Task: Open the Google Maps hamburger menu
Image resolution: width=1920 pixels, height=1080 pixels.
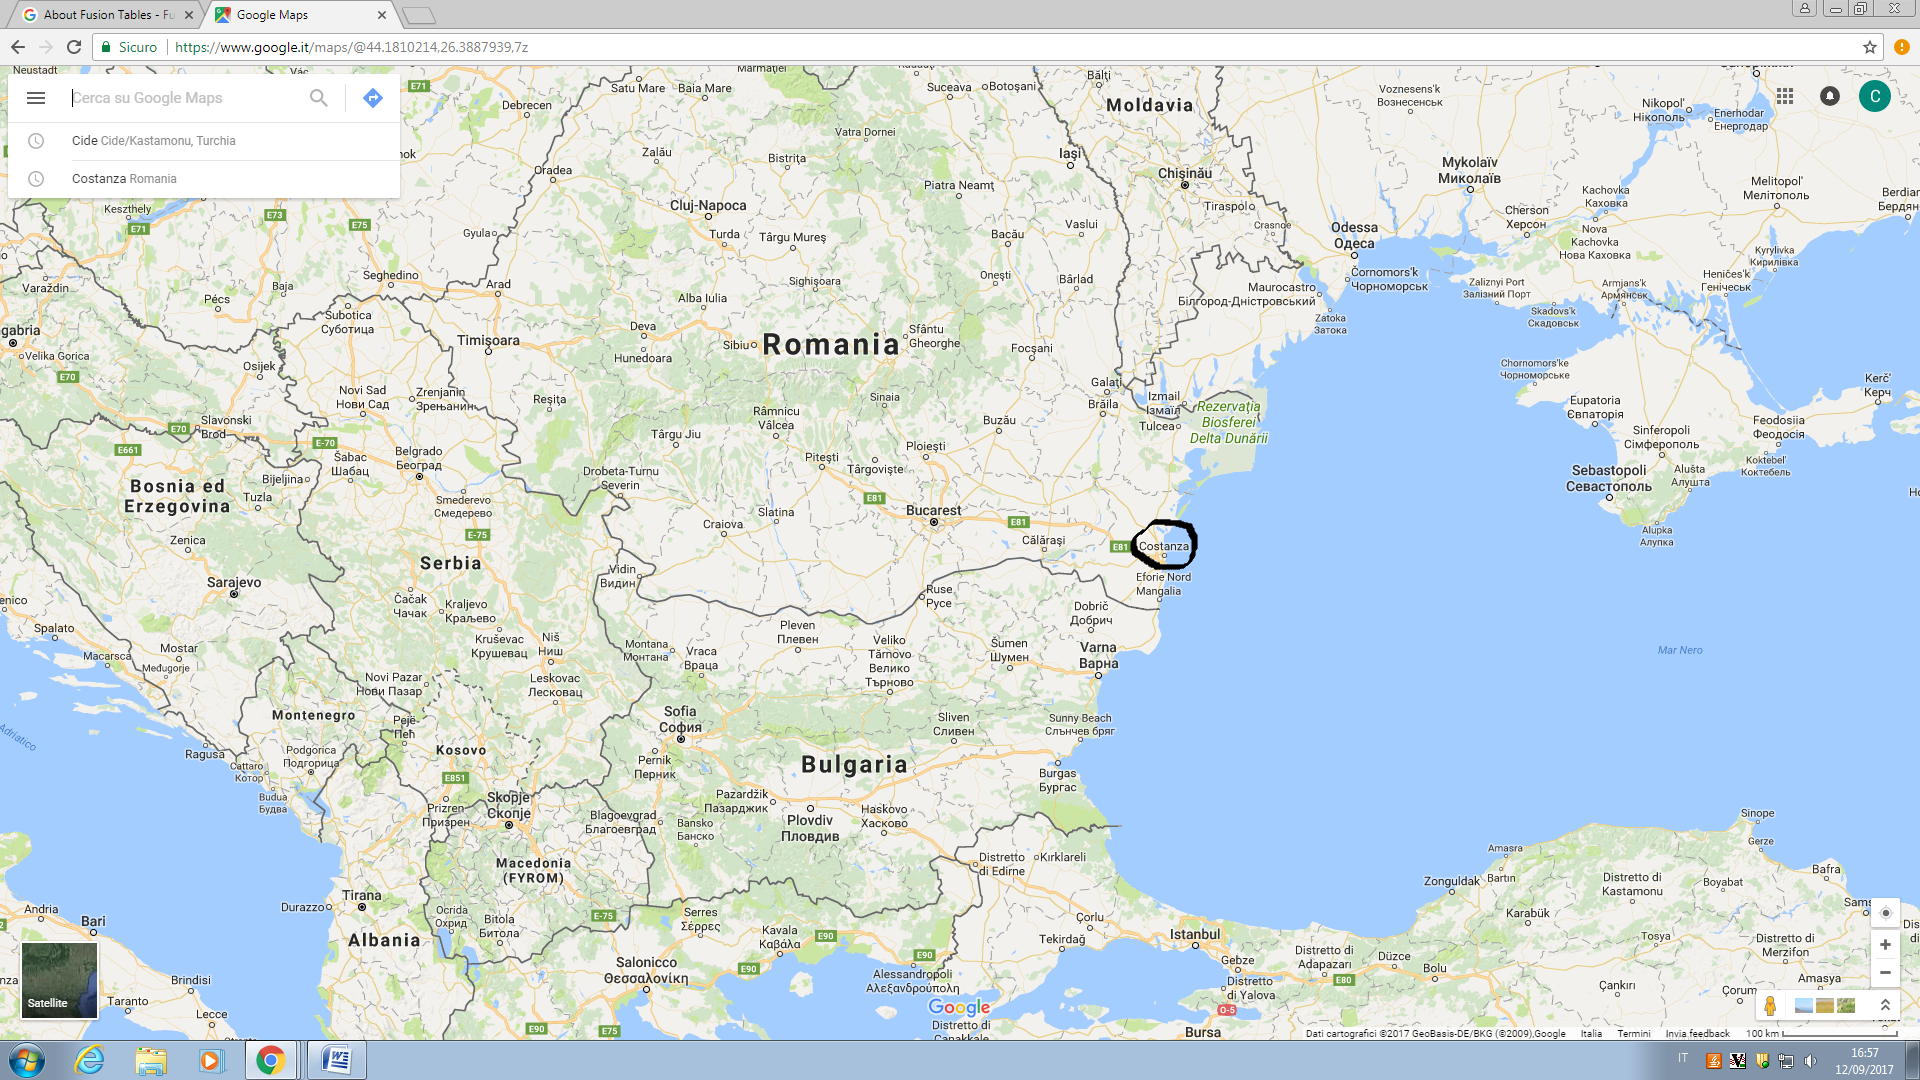Action: click(x=36, y=98)
